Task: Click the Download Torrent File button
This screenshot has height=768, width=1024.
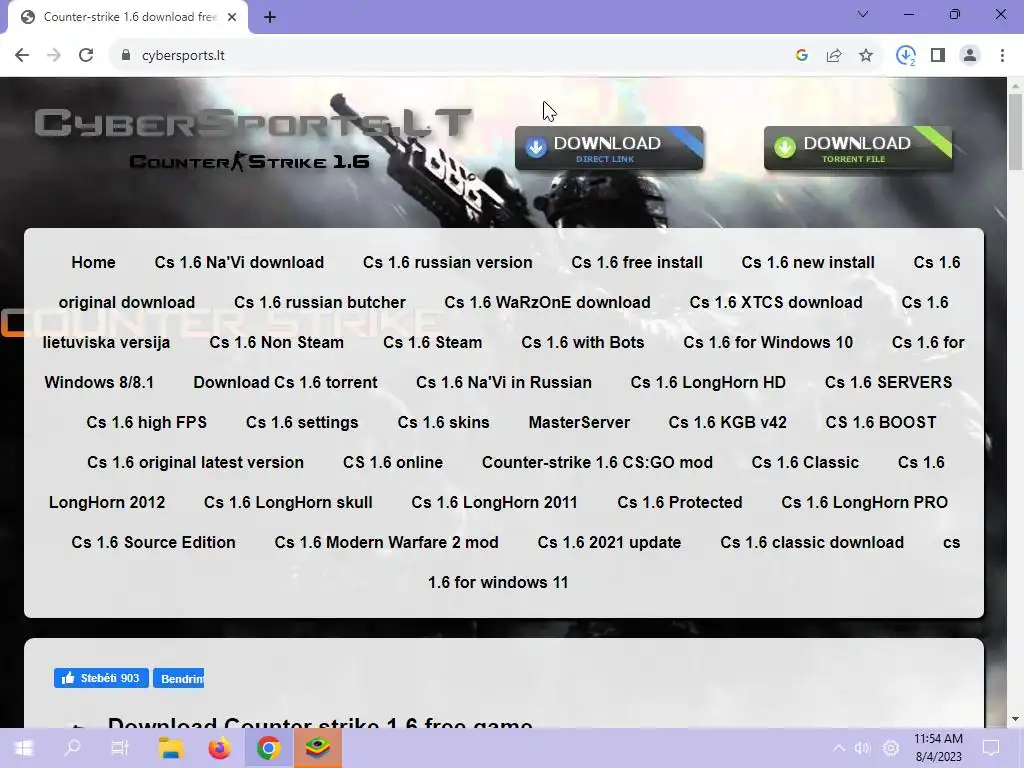Action: pos(858,148)
